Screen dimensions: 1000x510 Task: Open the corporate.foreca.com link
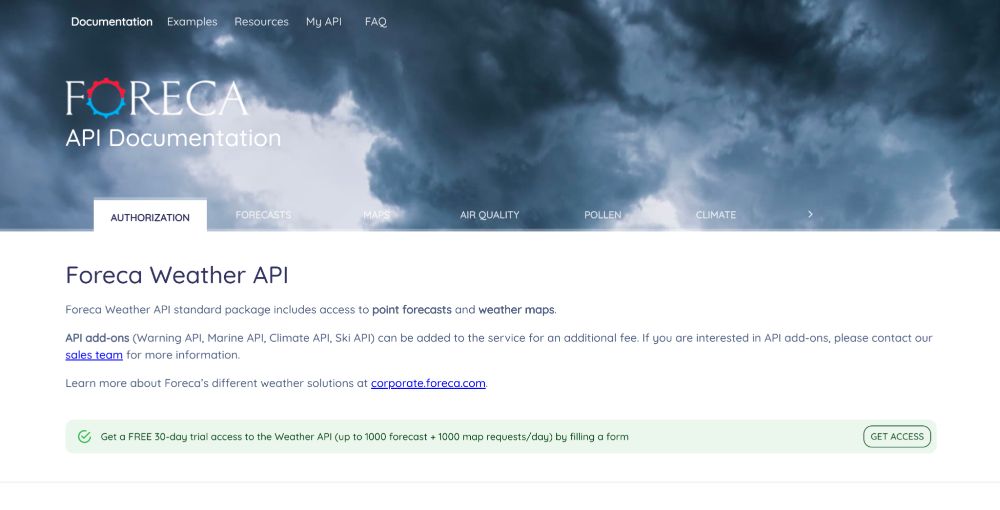428,383
